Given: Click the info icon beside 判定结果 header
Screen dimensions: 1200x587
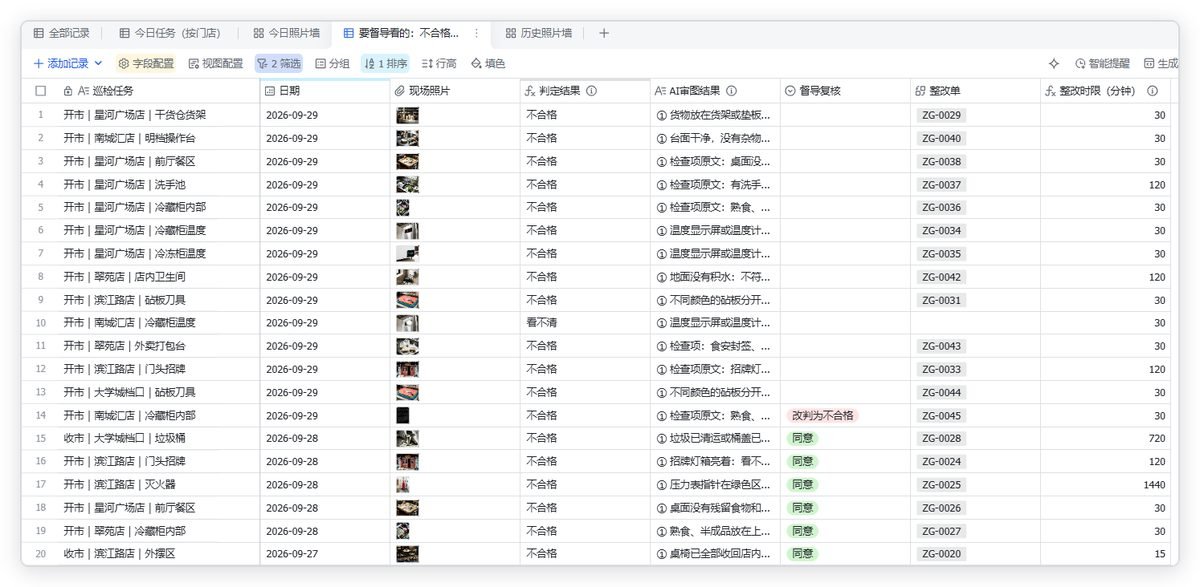Looking at the screenshot, I should click(x=592, y=91).
